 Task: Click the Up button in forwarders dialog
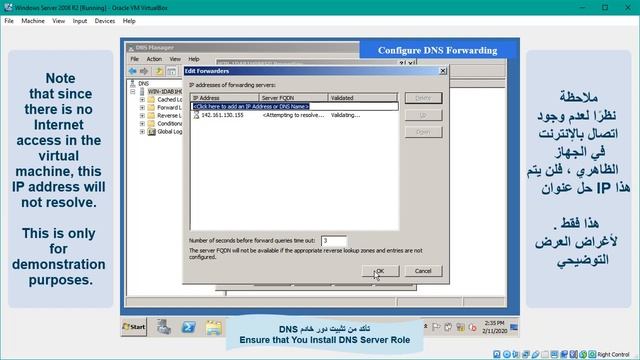(x=423, y=115)
